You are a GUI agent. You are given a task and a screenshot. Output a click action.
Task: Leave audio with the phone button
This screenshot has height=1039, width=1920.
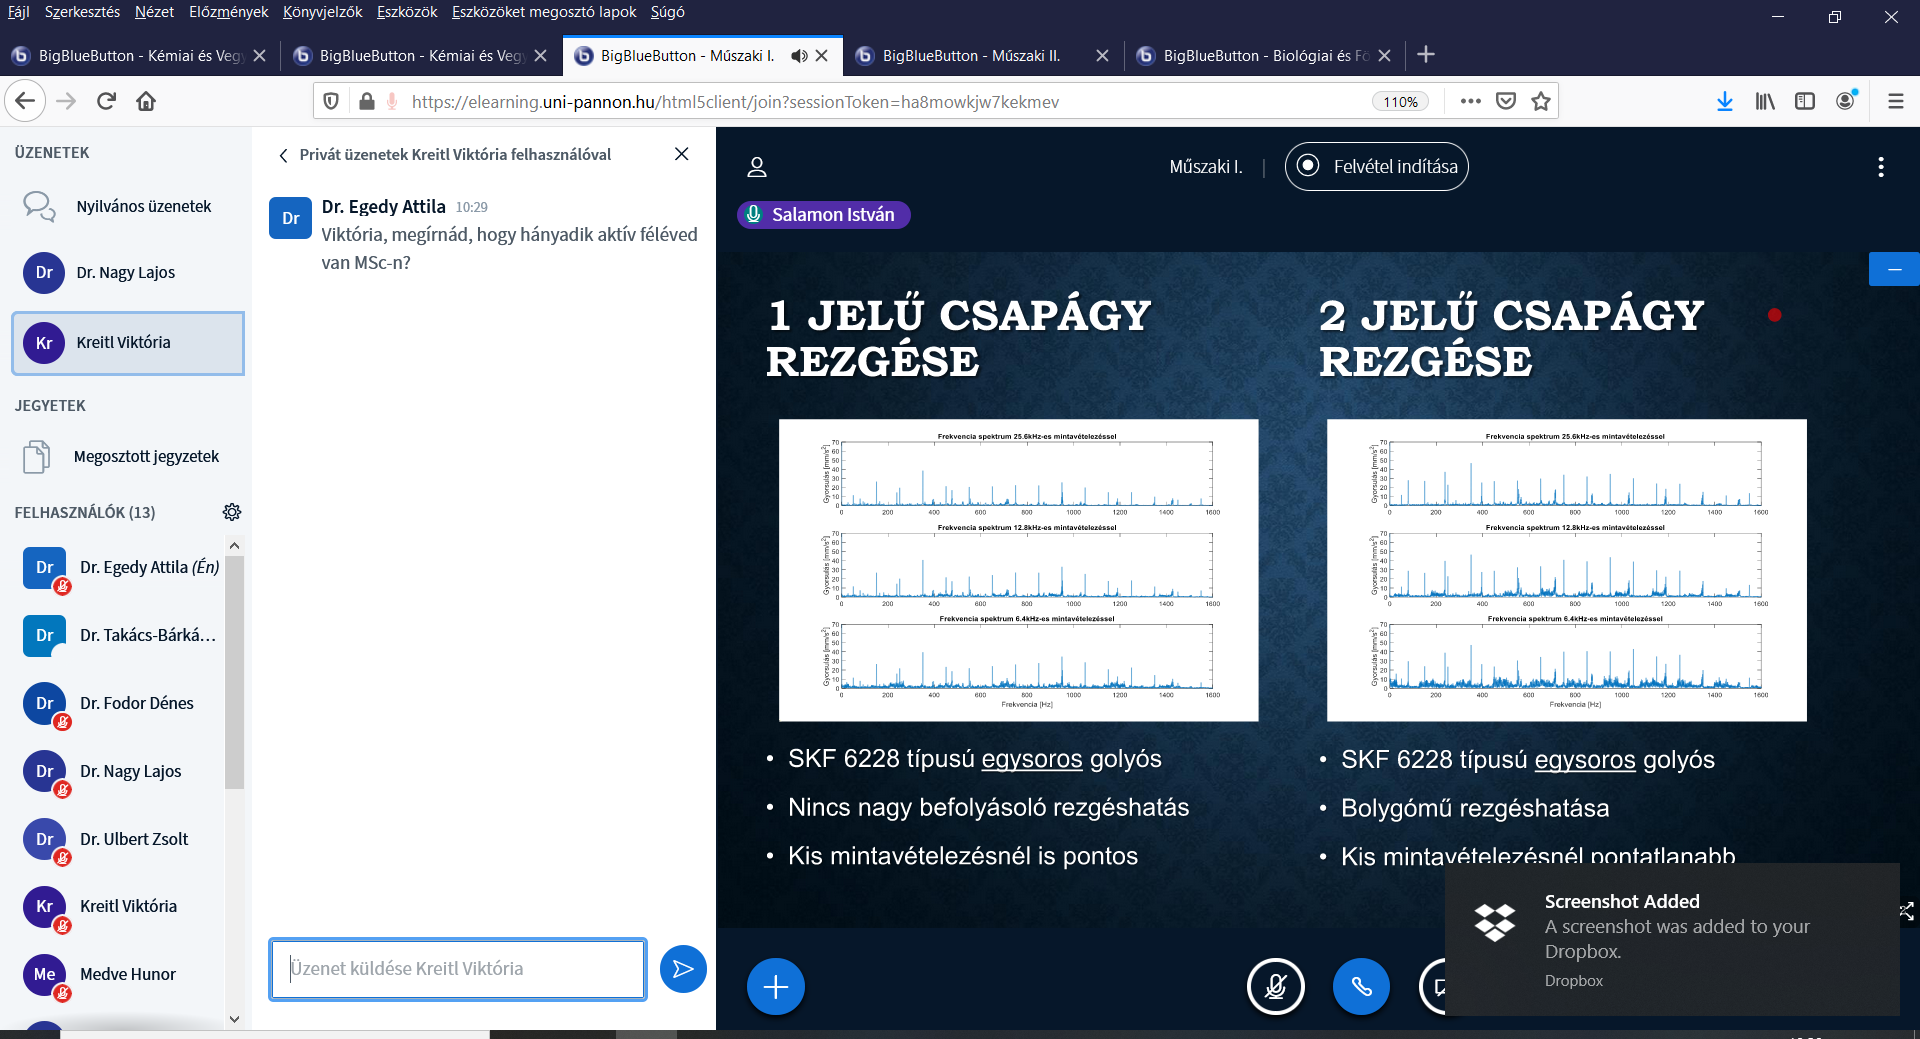click(1361, 987)
